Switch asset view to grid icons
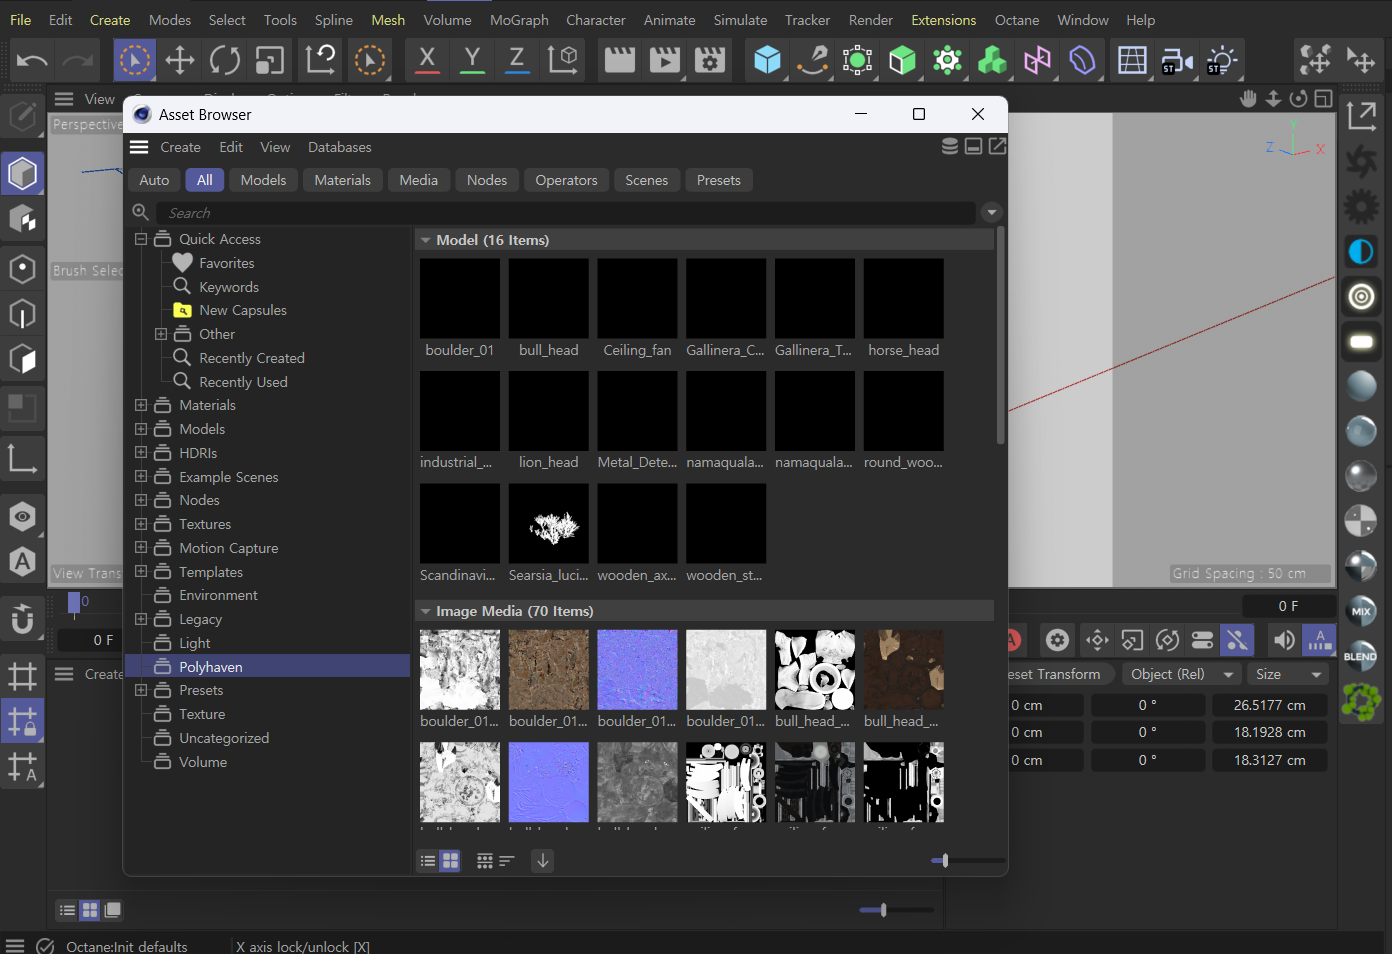Viewport: 1392px width, 954px height. tap(450, 861)
